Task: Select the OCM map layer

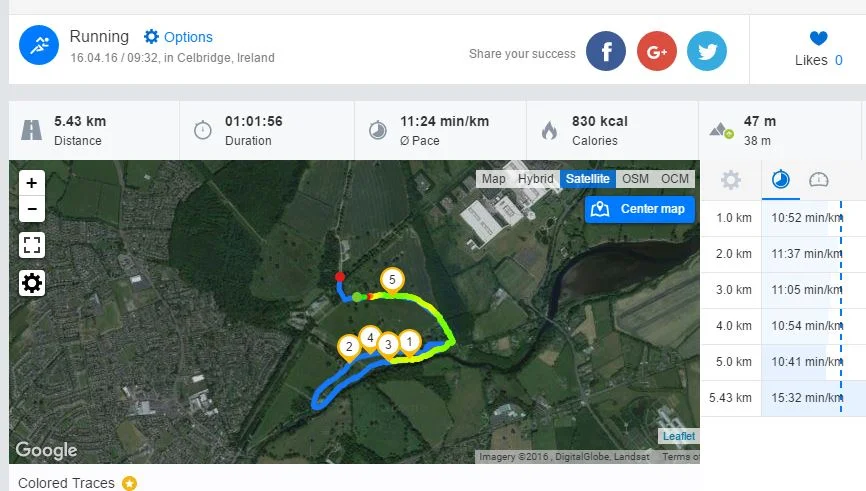Action: 675,179
